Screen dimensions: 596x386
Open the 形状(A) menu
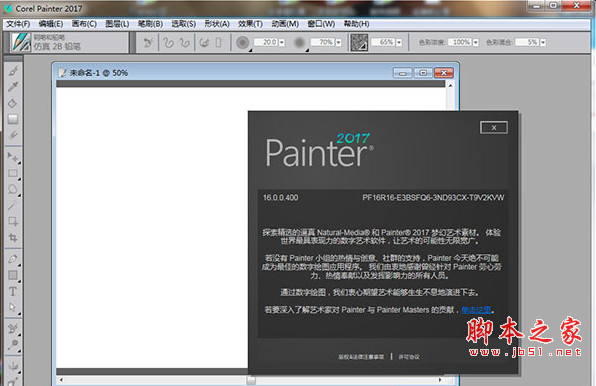coord(217,24)
